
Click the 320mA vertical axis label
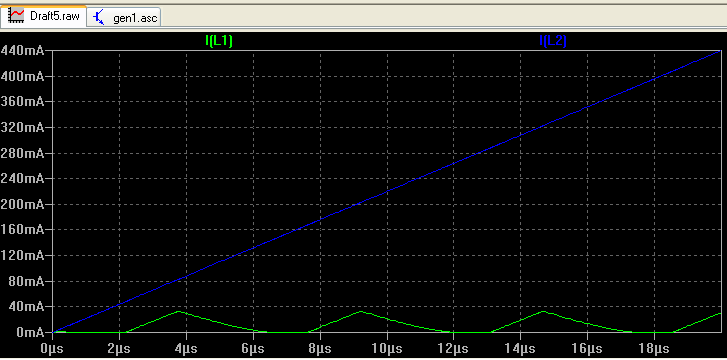[x=22, y=128]
